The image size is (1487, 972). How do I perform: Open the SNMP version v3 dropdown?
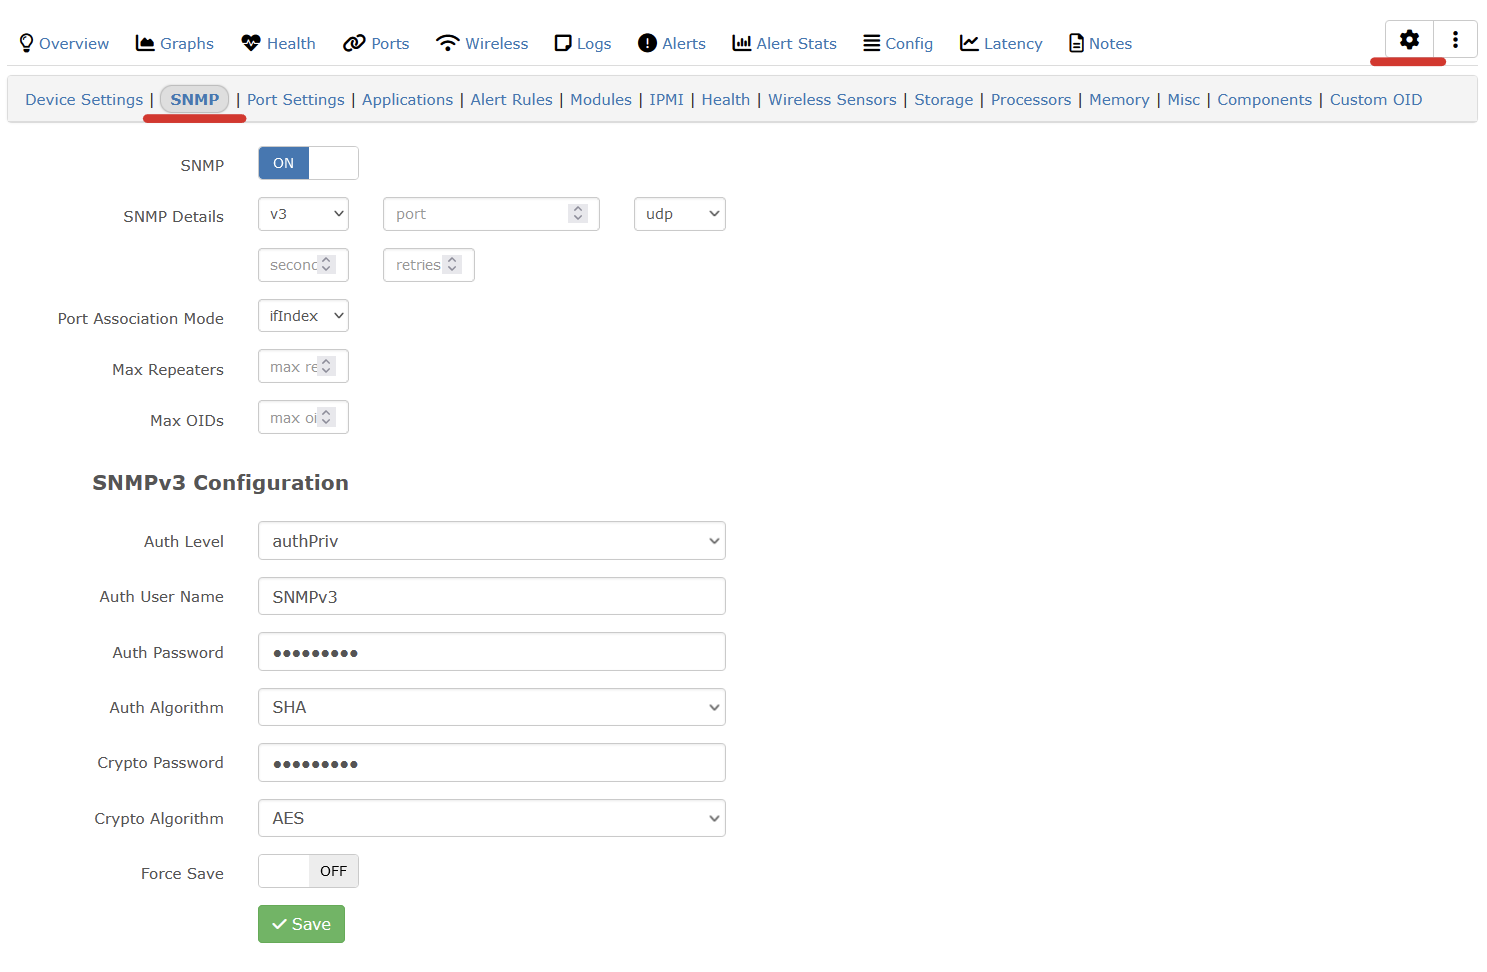point(303,214)
